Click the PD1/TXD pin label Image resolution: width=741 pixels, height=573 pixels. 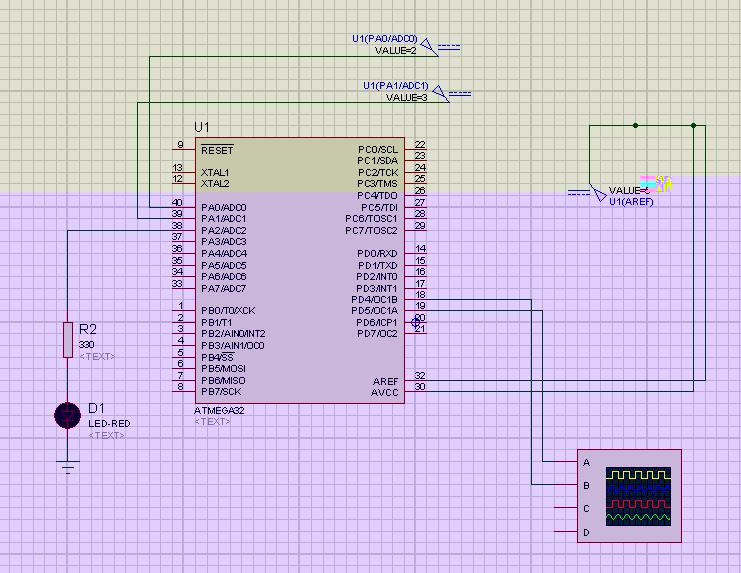pos(377,265)
